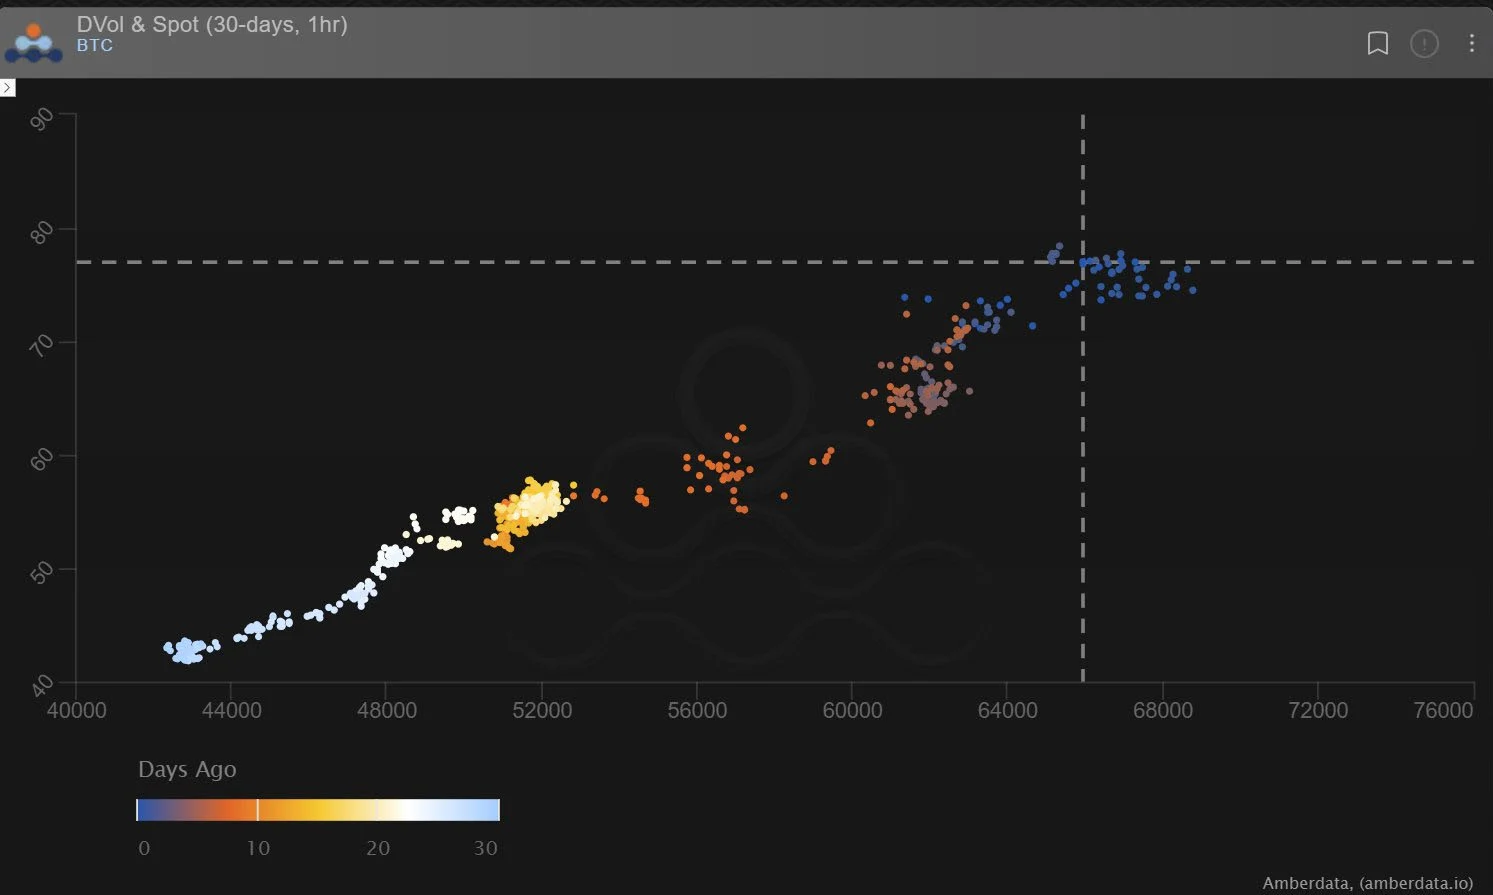Click the 72000 x-axis label

point(1317,710)
